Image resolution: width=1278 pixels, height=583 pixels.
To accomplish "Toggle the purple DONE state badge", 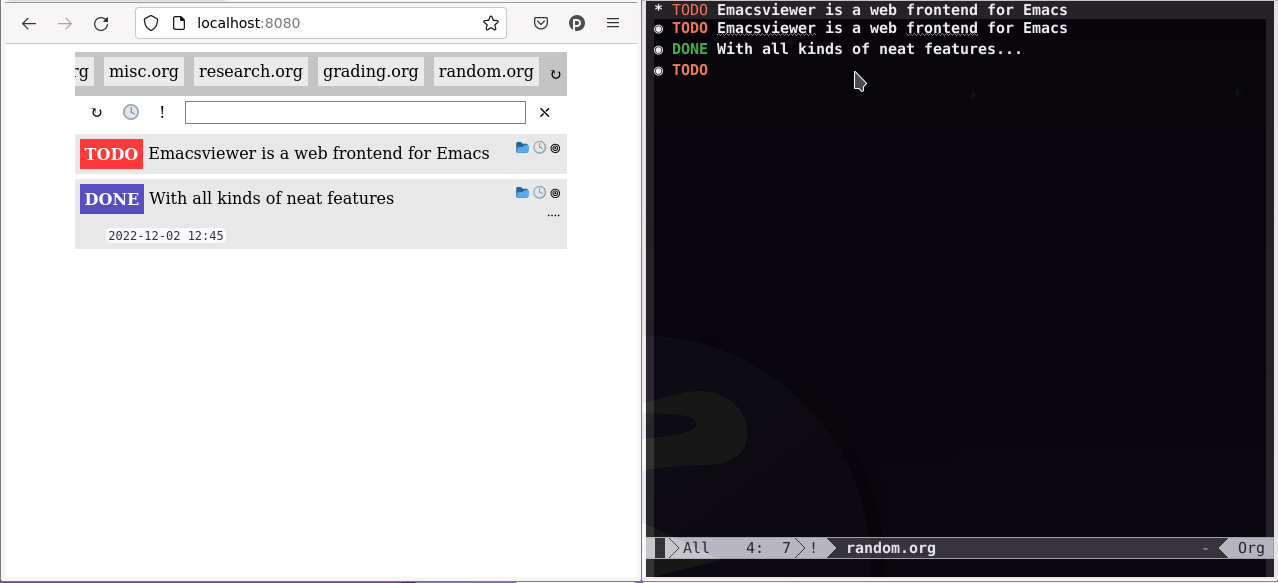I will [112, 199].
